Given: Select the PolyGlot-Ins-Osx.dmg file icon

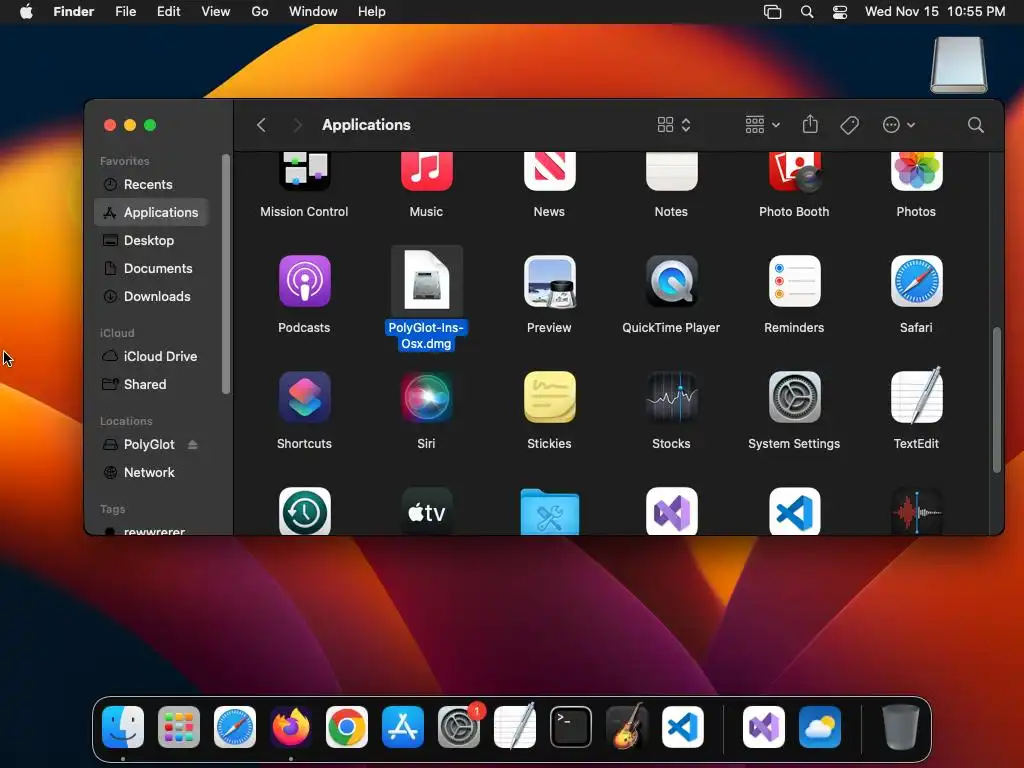Looking at the screenshot, I should (426, 281).
